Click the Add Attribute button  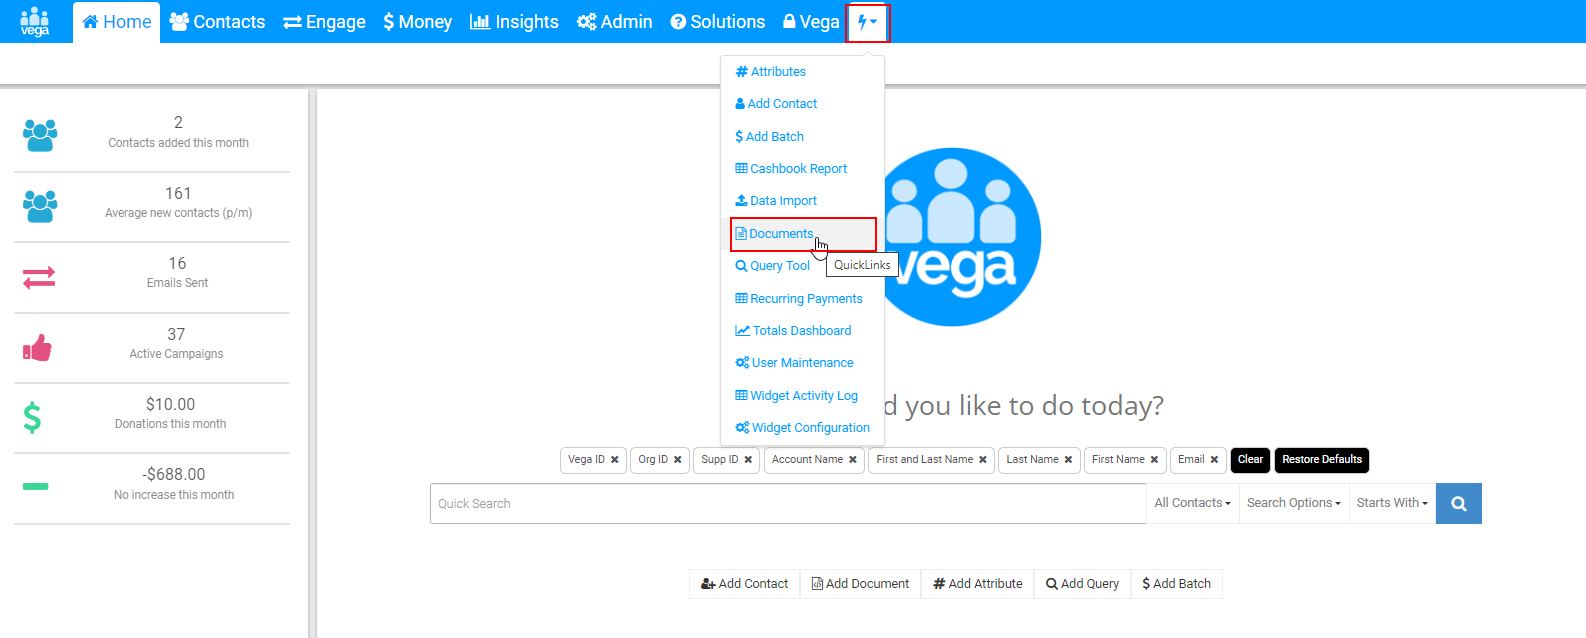(x=978, y=584)
